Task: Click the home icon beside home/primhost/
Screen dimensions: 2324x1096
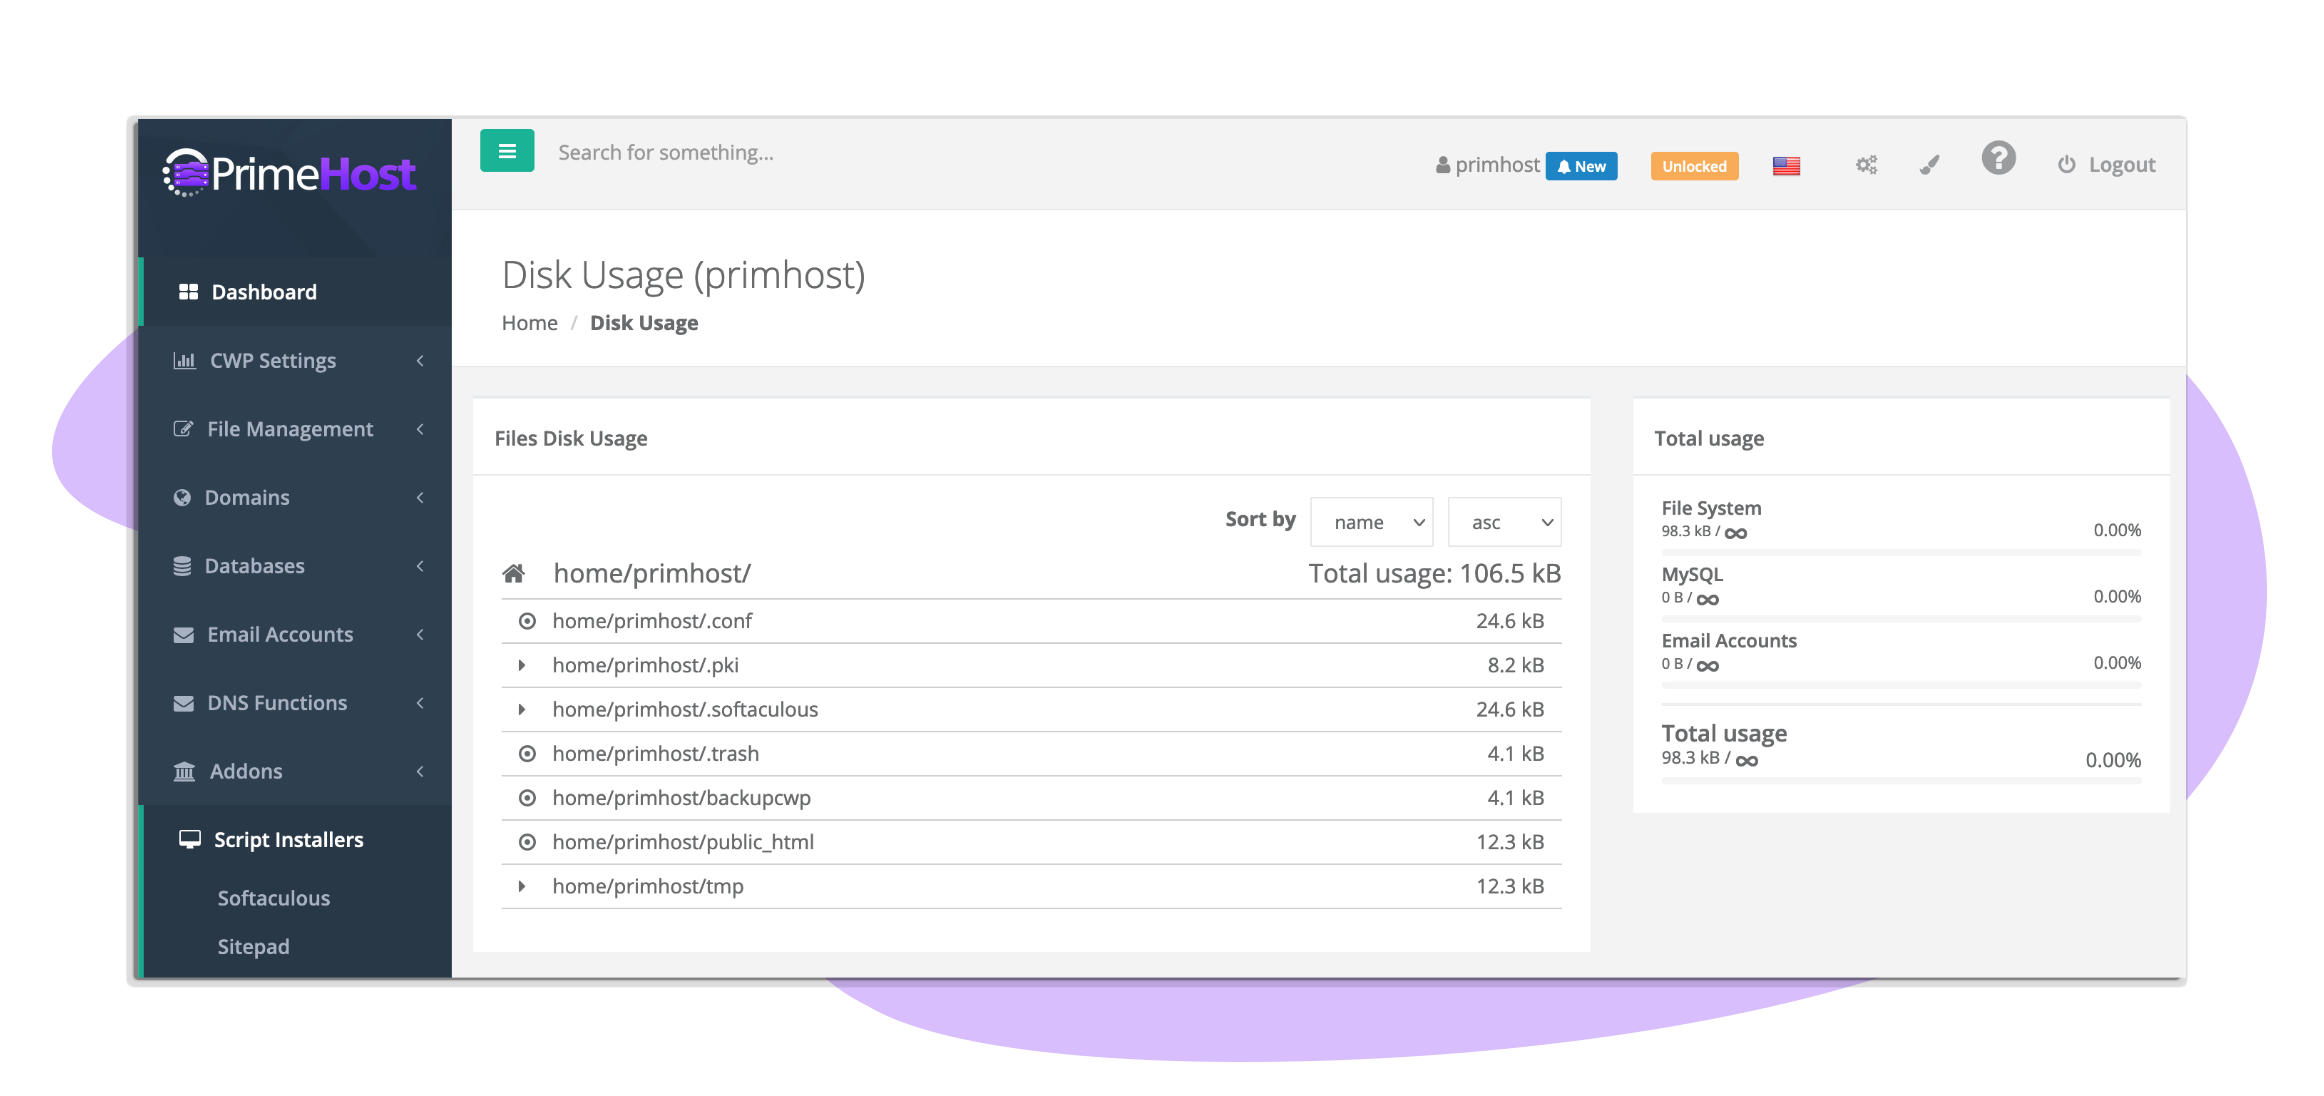Action: coord(513,573)
